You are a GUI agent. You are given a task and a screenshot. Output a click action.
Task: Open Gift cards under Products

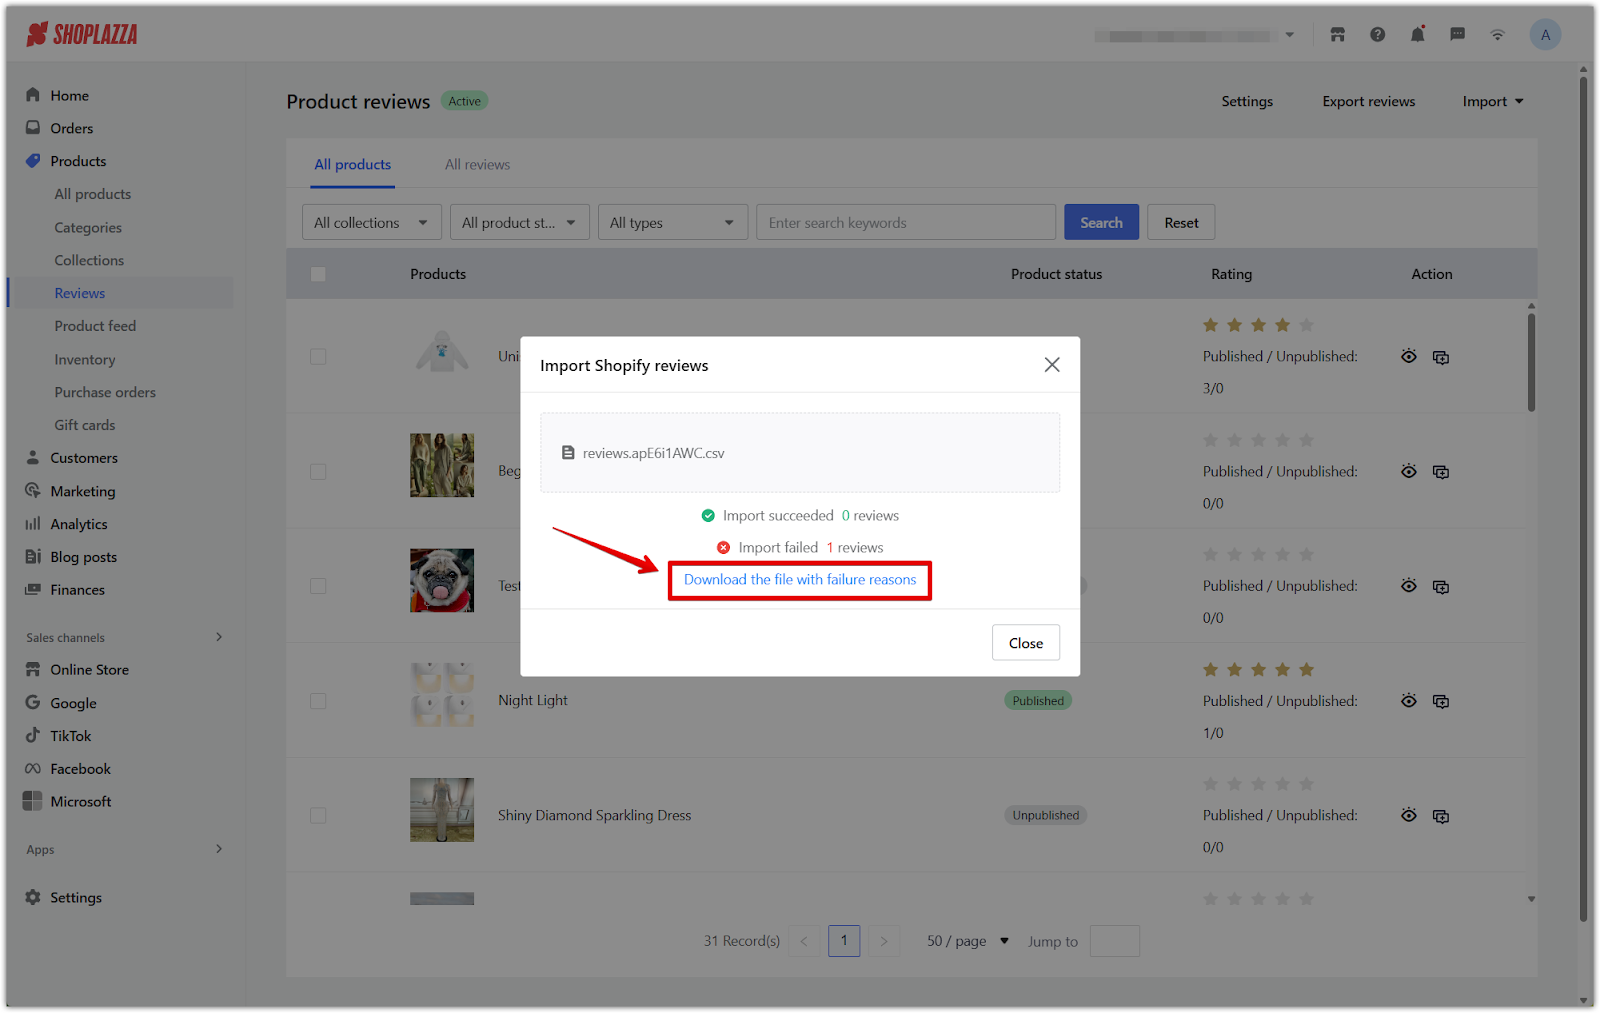(85, 426)
